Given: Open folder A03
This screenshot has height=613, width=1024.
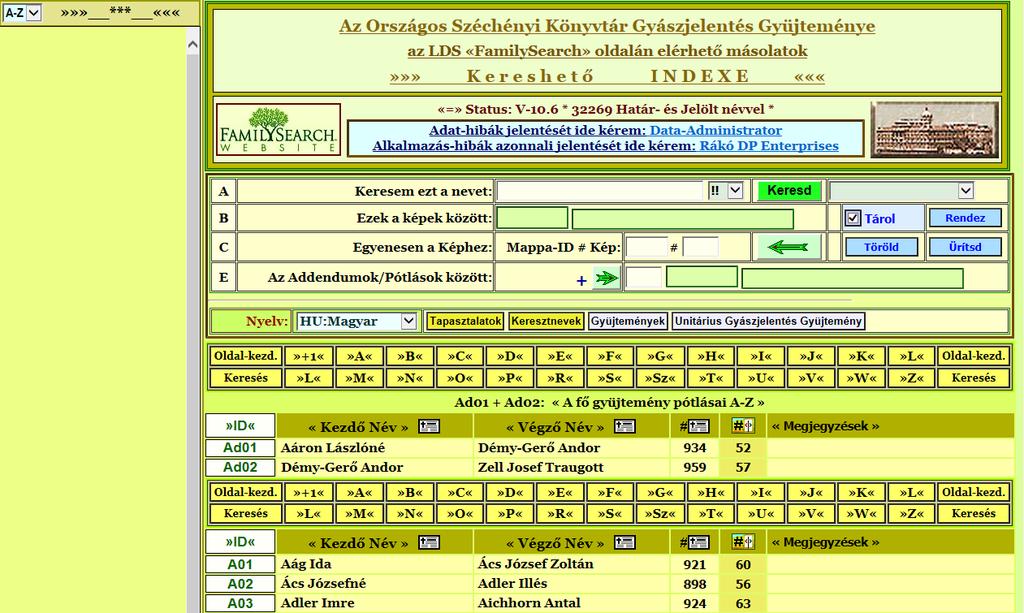Looking at the screenshot, I should pyautogui.click(x=240, y=603).
